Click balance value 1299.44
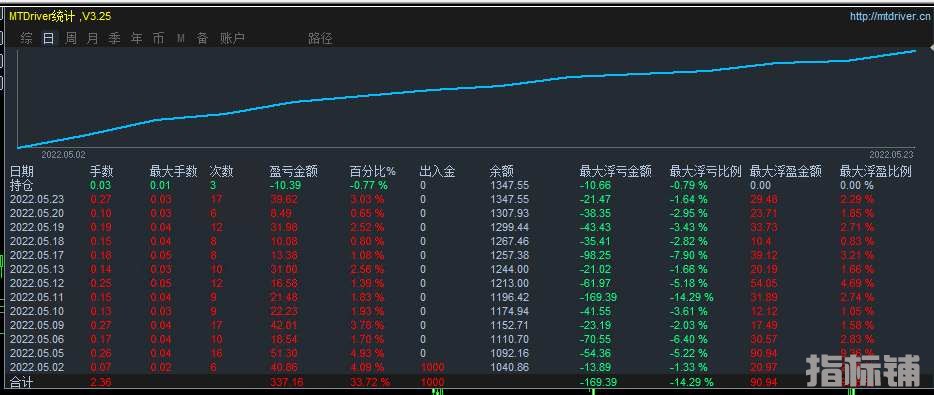 (509, 228)
